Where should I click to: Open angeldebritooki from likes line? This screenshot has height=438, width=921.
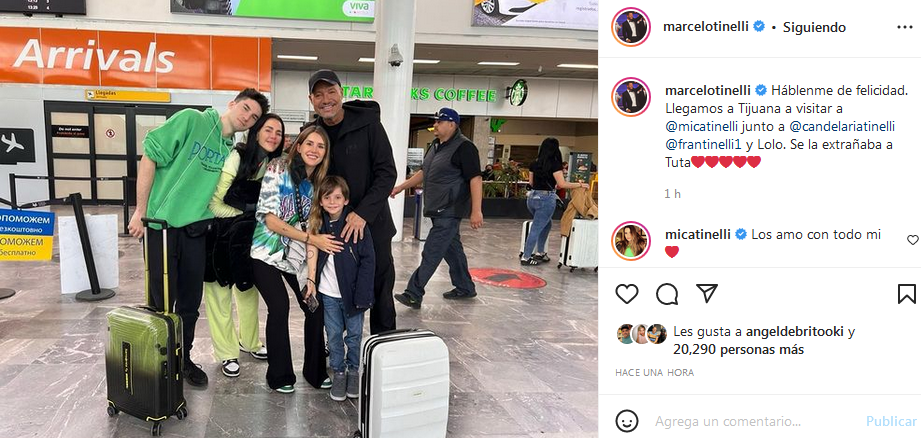click(x=795, y=332)
